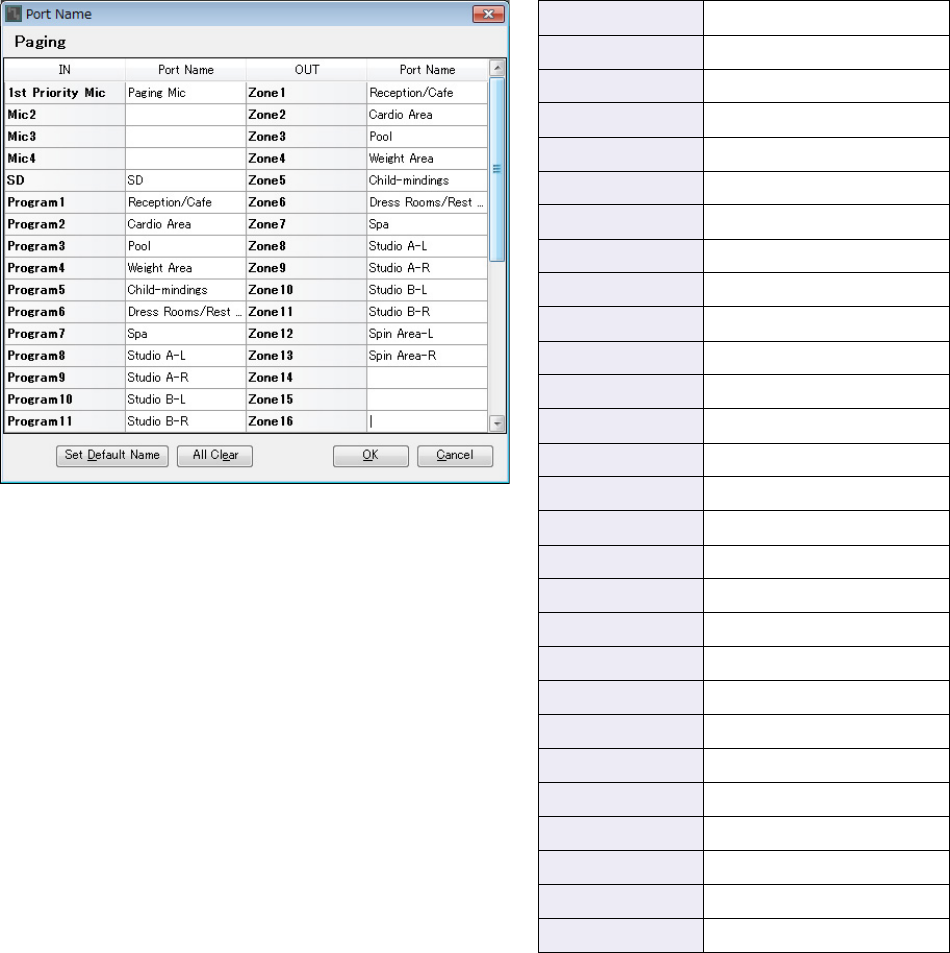This screenshot has height=953, width=950.
Task: Edit Zone4 port name Weight Area
Action: pyautogui.click(x=427, y=158)
